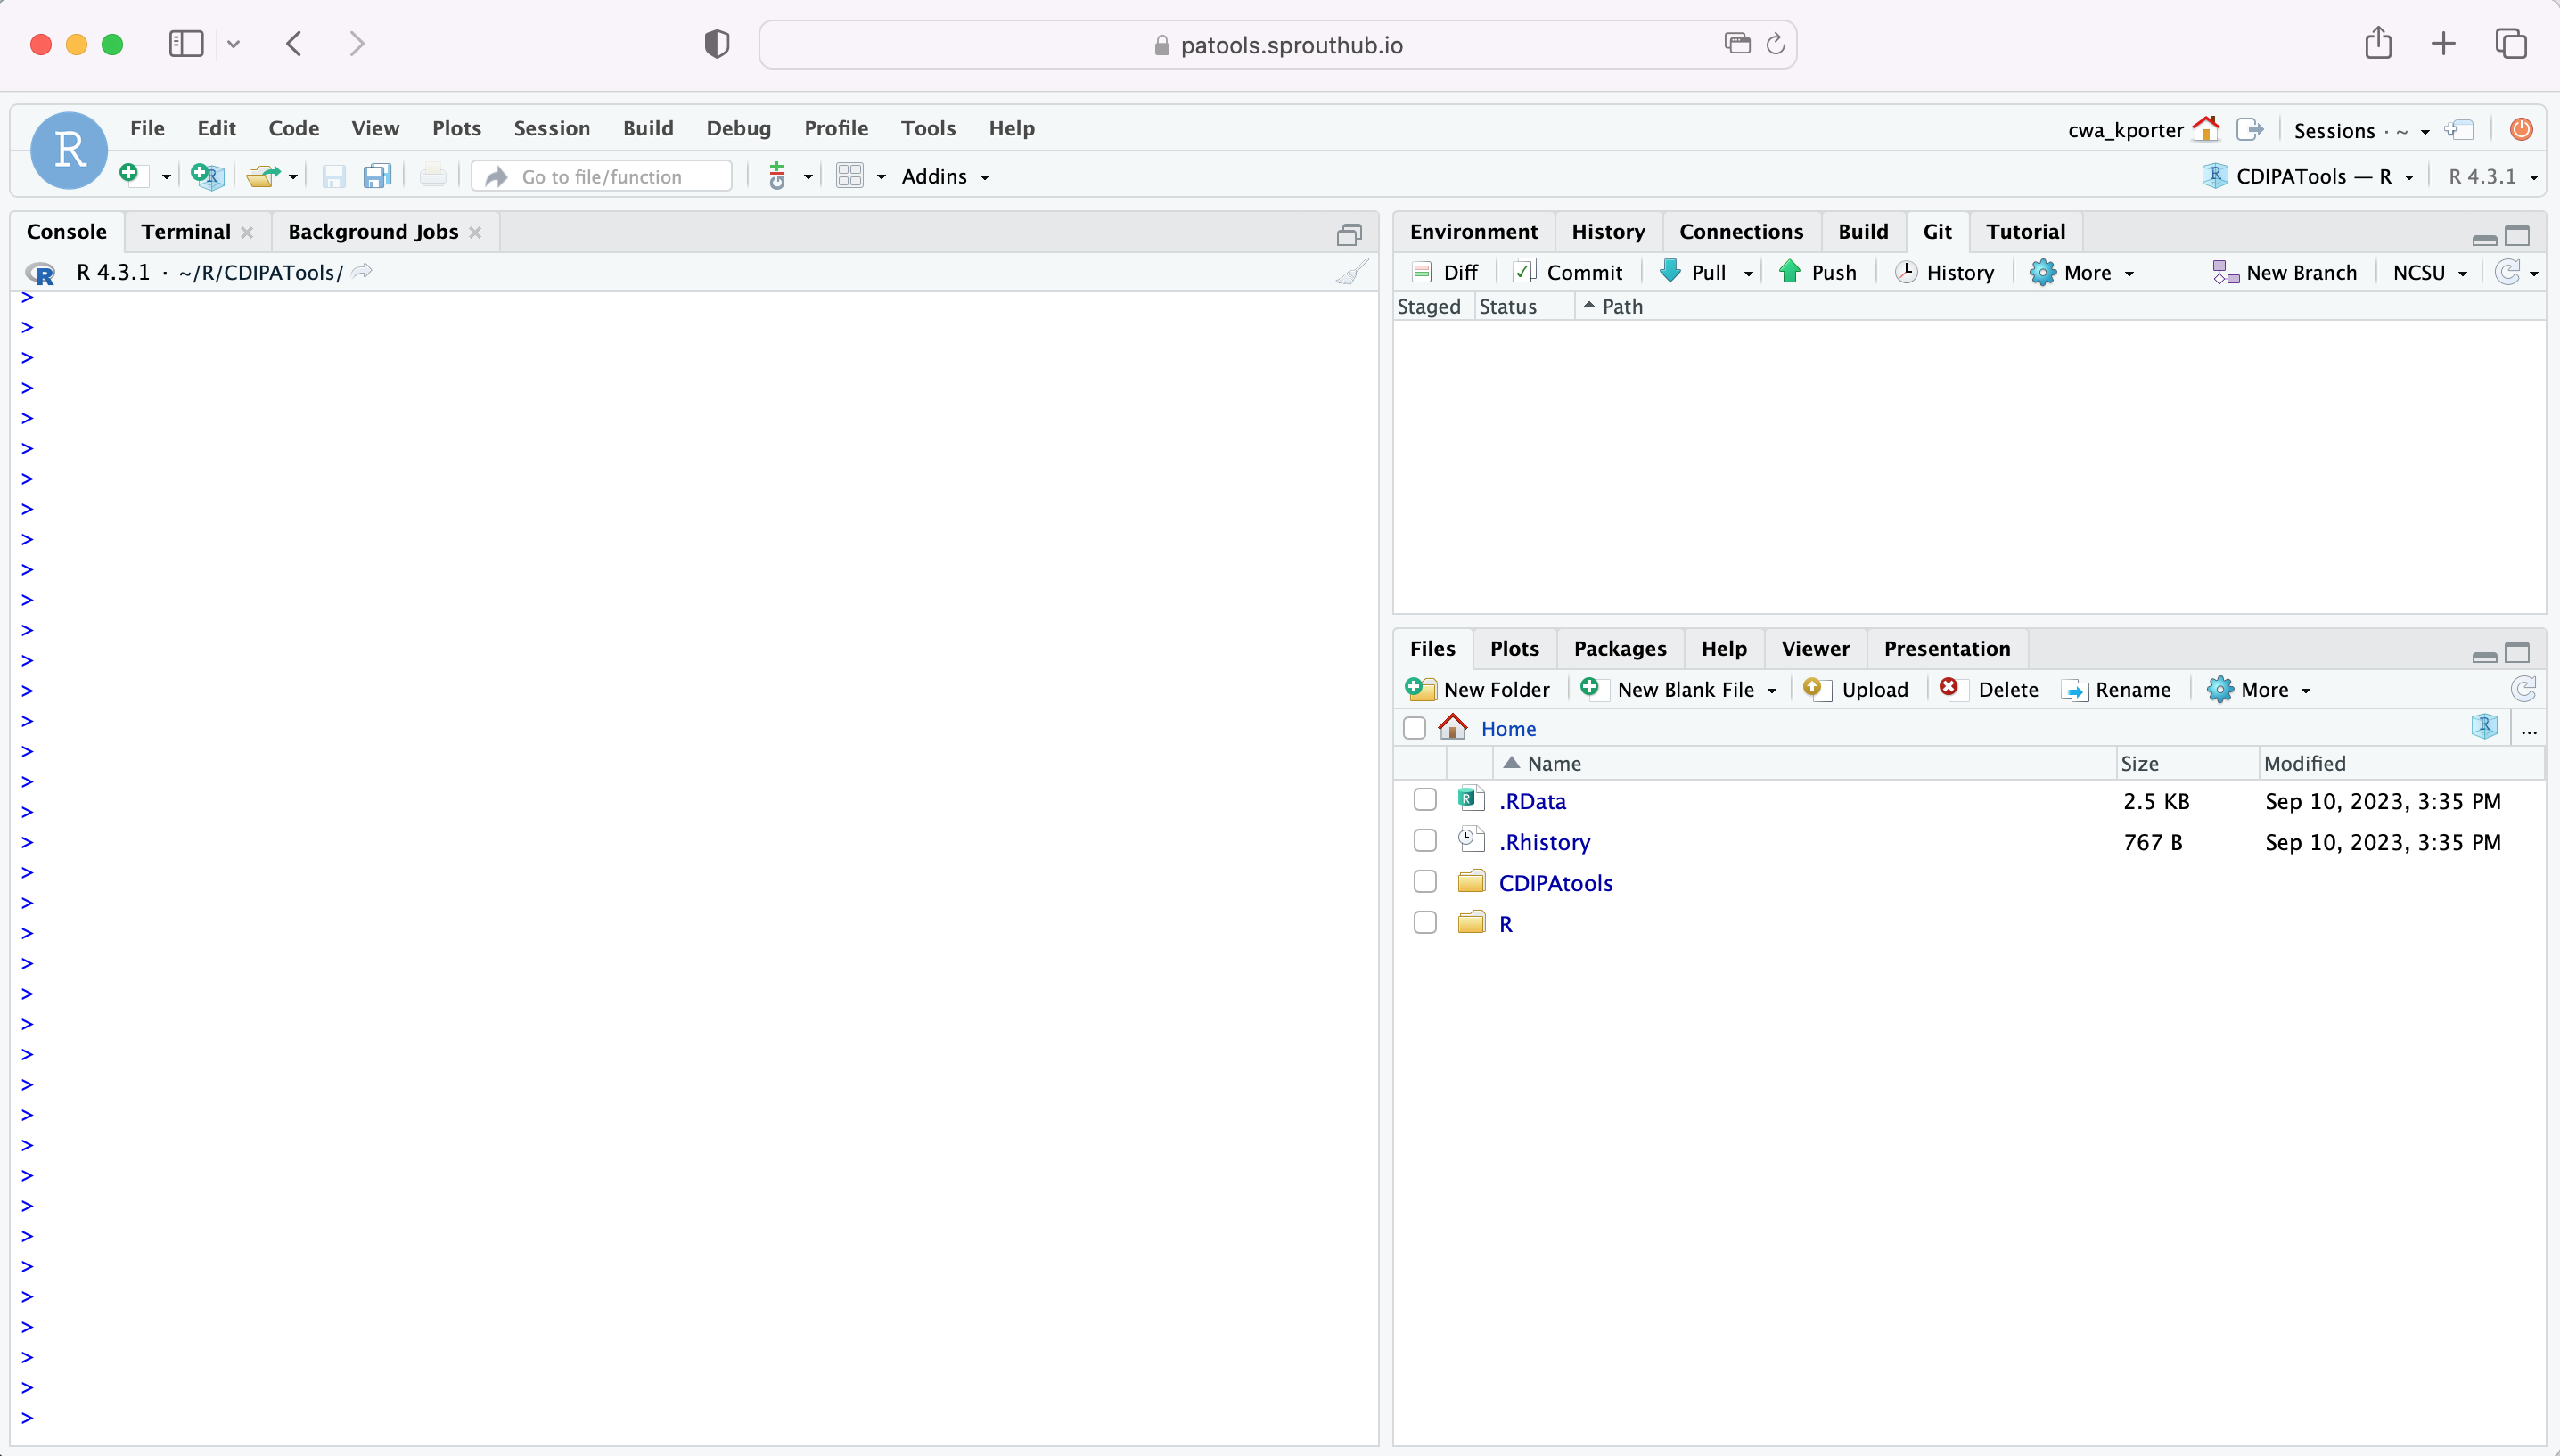Click the clear console broom icon

[1352, 272]
